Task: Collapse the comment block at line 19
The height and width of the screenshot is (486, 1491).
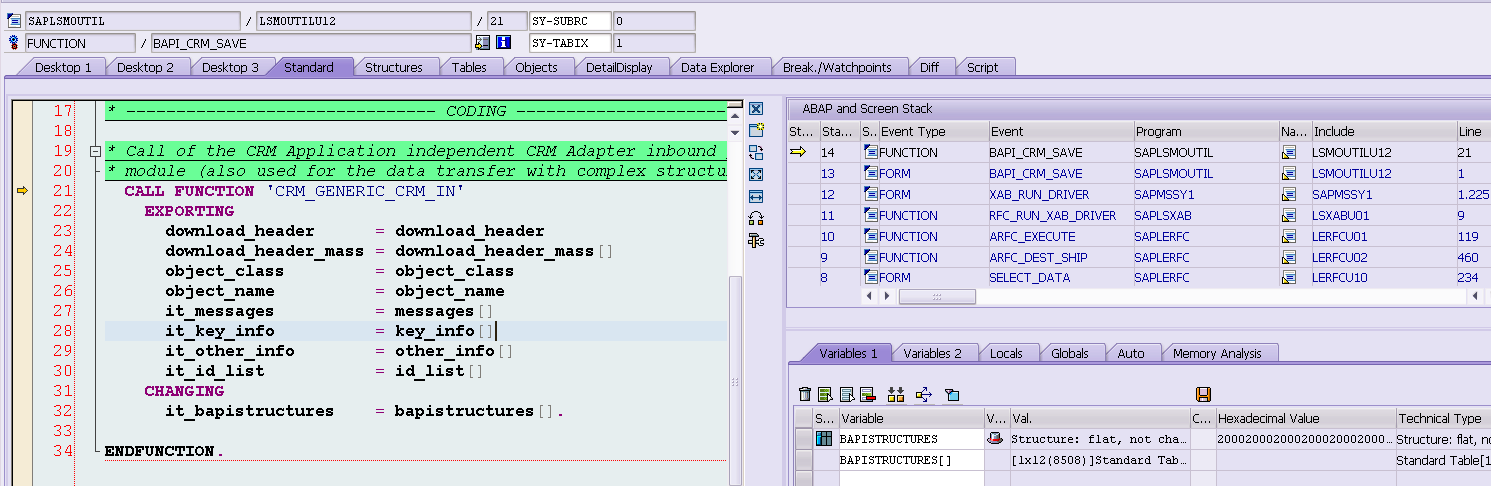Action: click(95, 151)
